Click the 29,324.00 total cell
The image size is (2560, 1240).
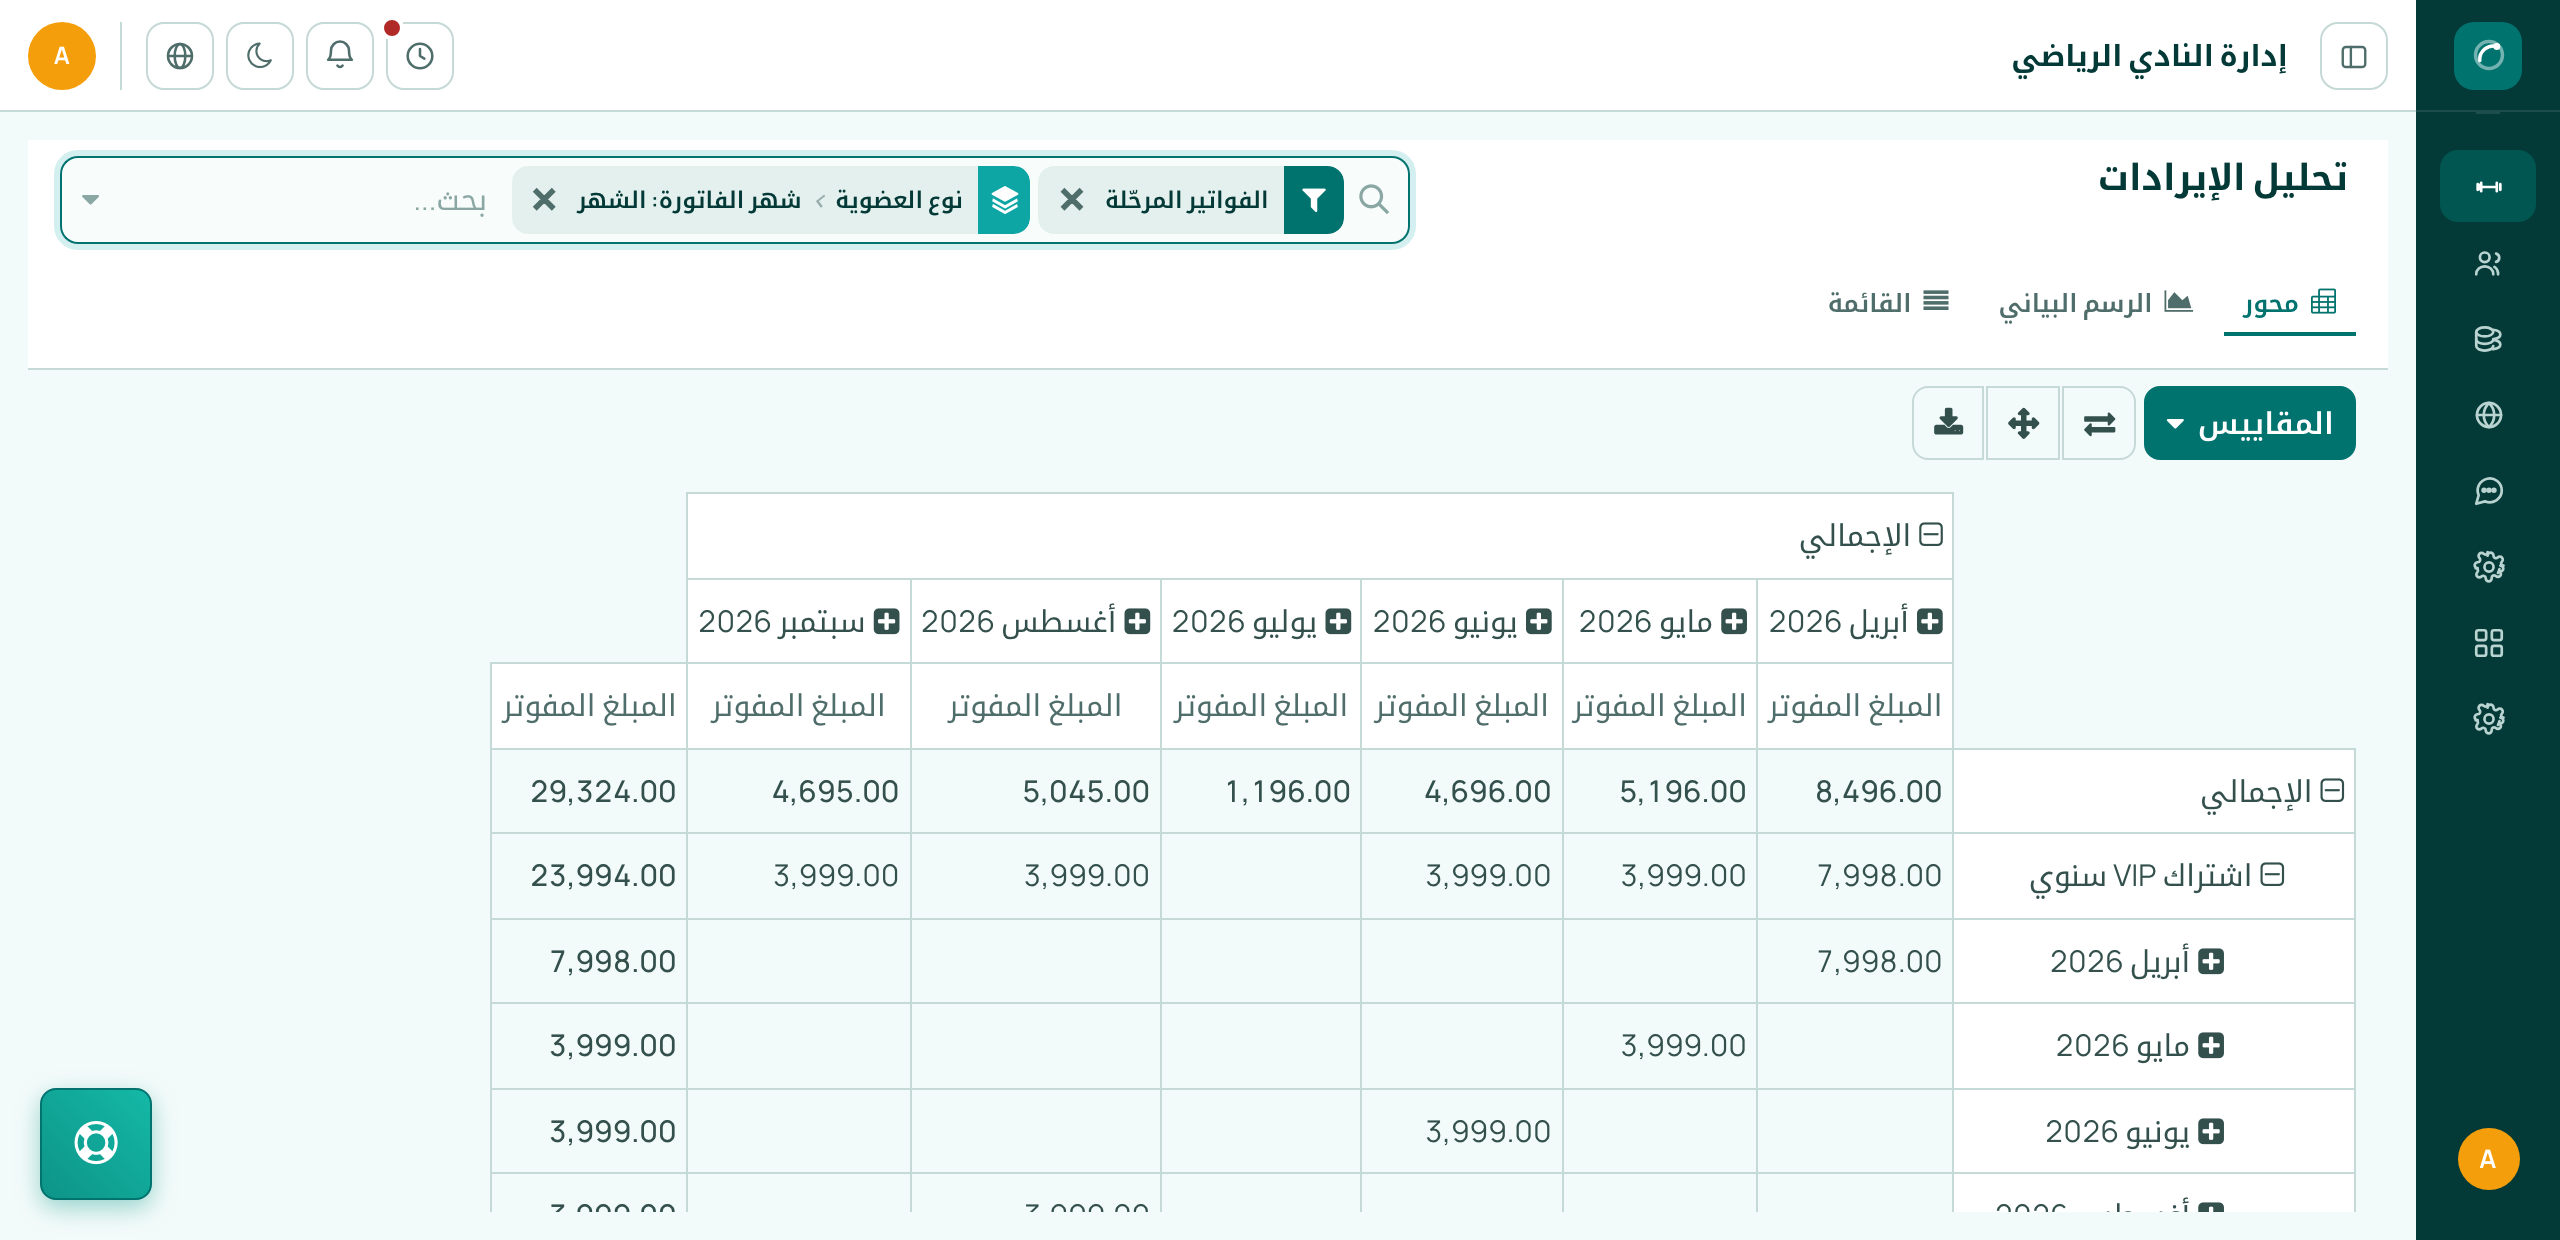[x=589, y=791]
